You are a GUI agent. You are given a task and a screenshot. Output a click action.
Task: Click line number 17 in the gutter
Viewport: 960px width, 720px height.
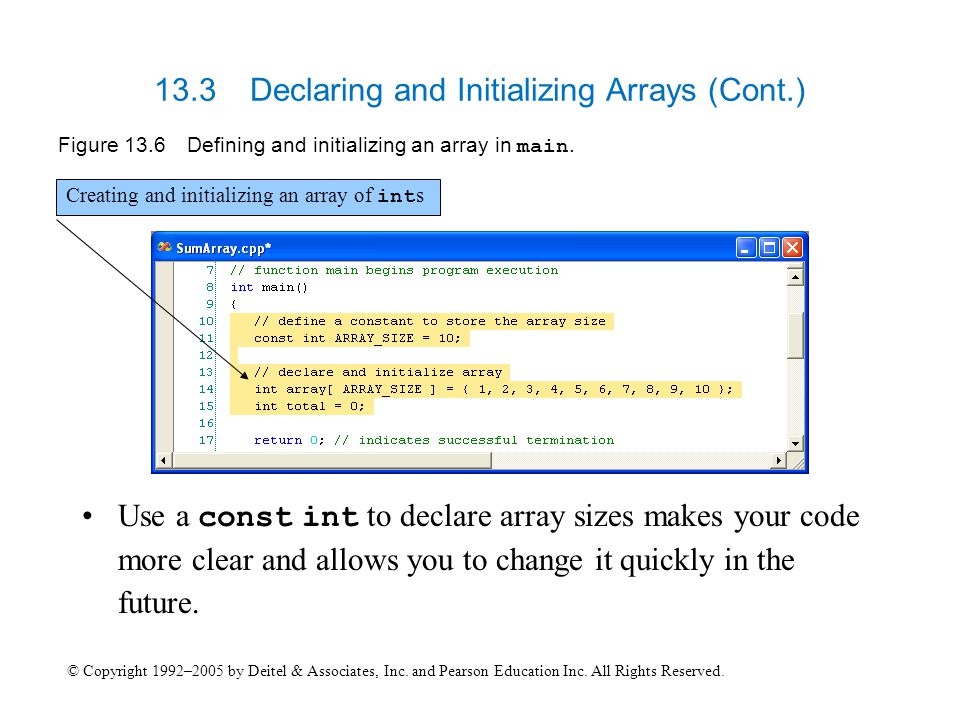pos(206,440)
